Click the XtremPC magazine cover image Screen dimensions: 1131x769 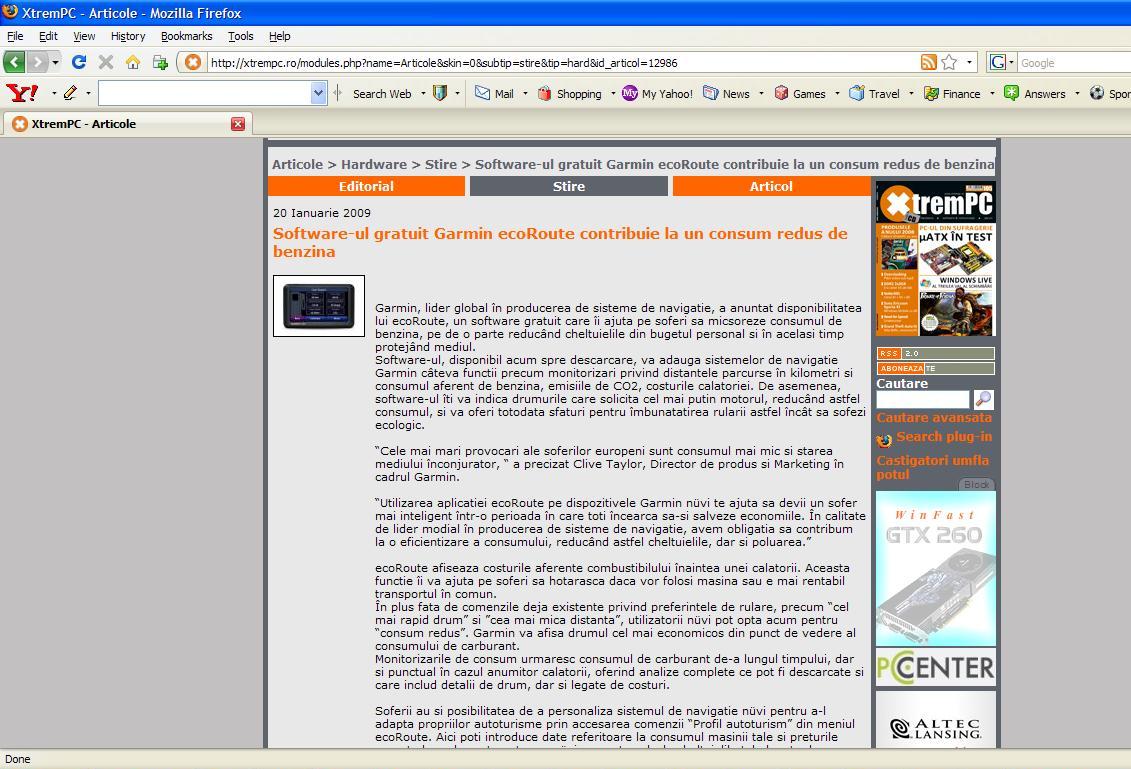936,258
